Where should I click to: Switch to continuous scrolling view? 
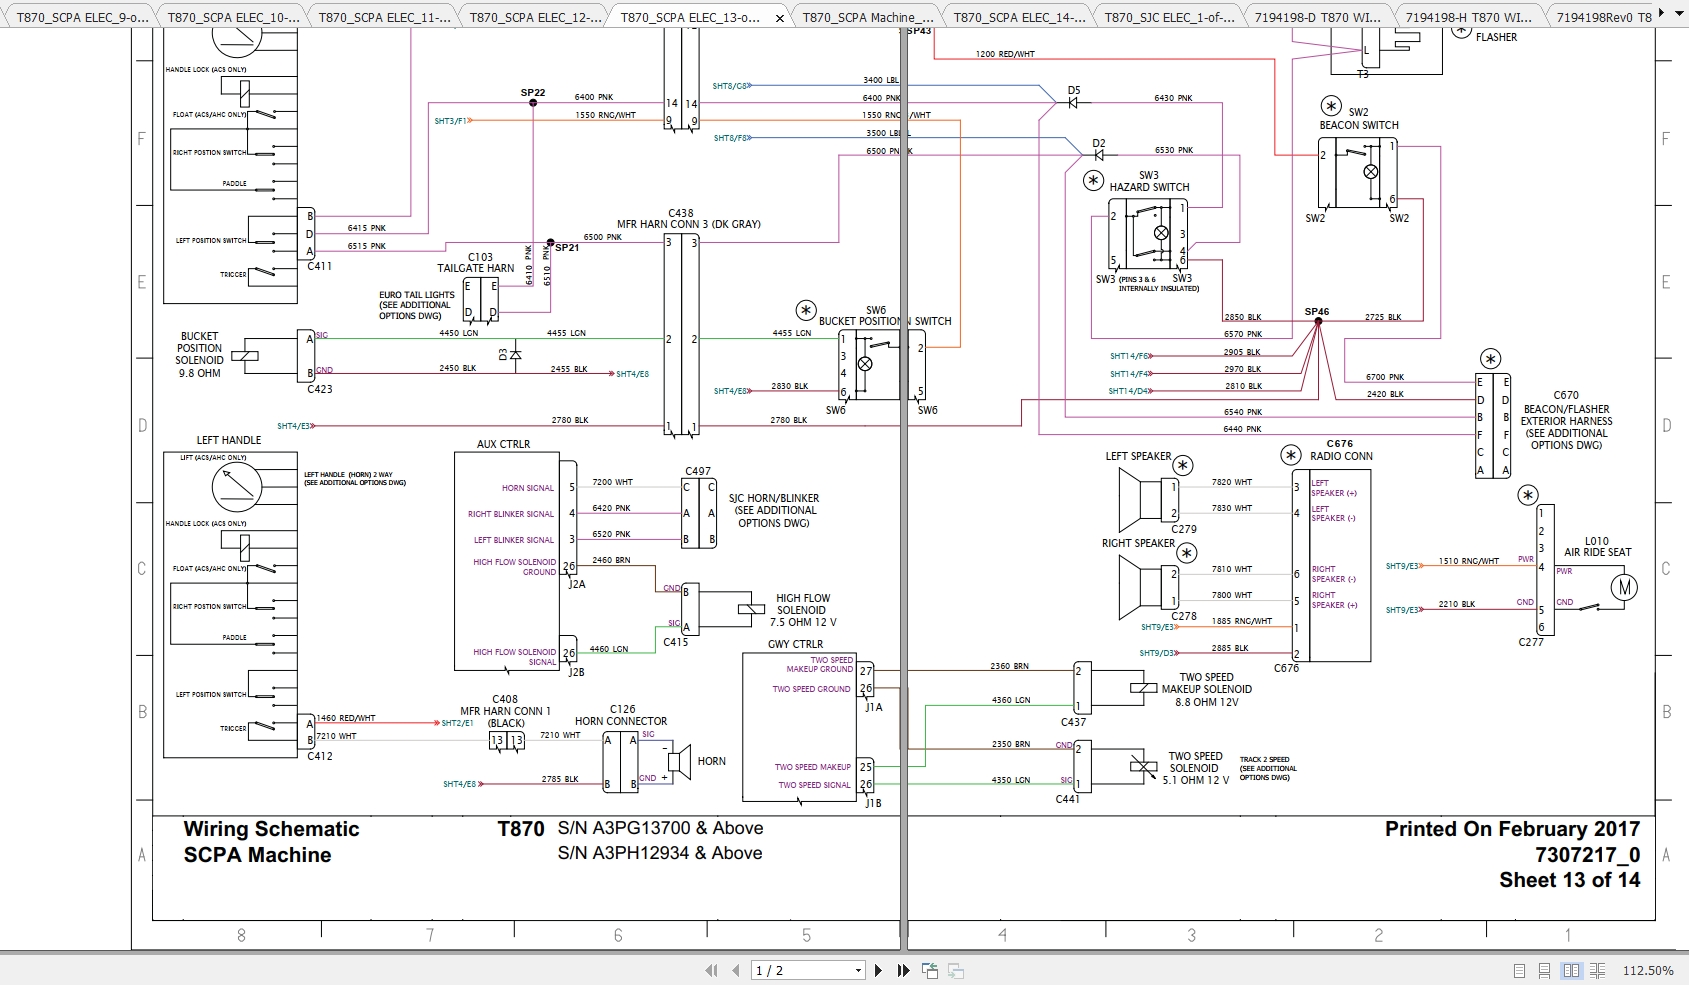[1545, 970]
